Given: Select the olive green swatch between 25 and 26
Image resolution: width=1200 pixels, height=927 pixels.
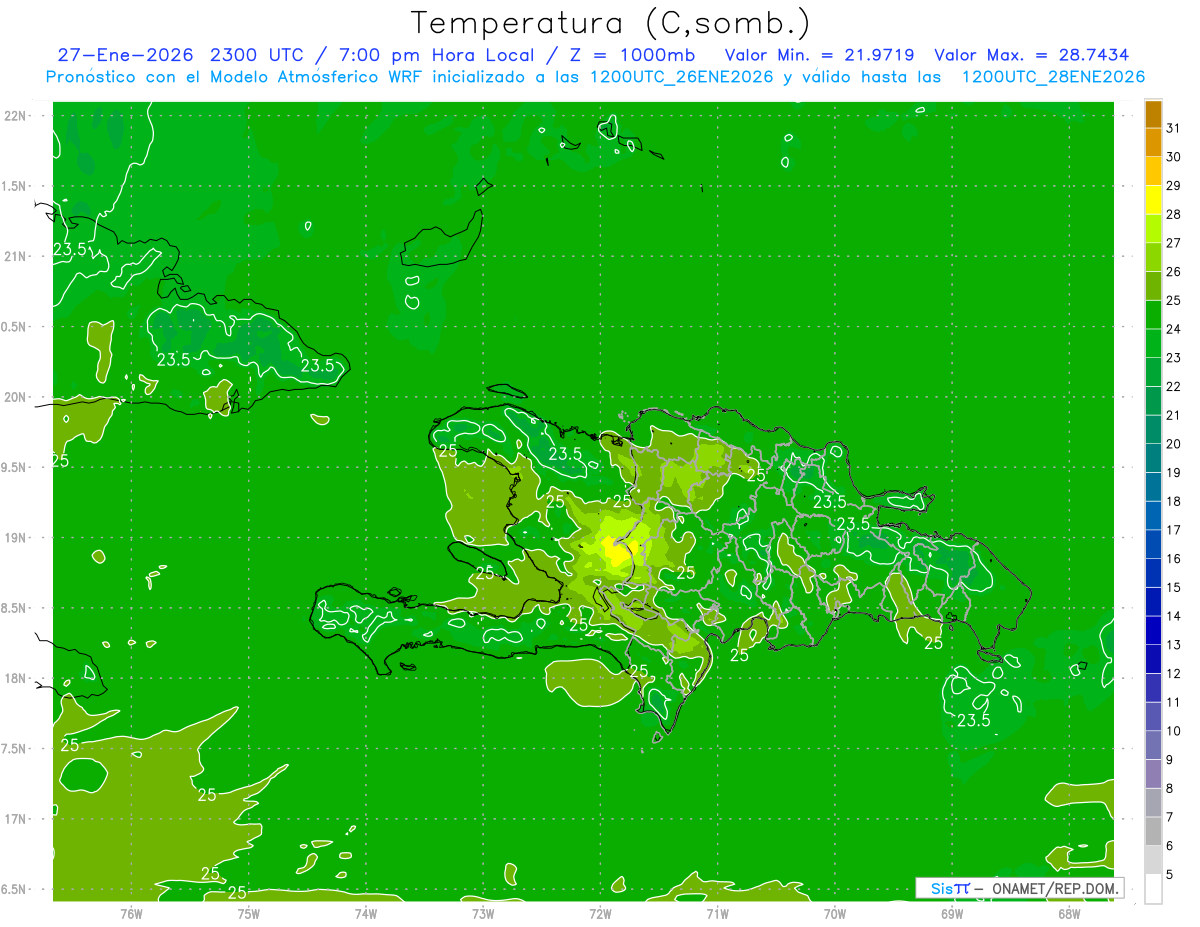Looking at the screenshot, I should 1153,285.
